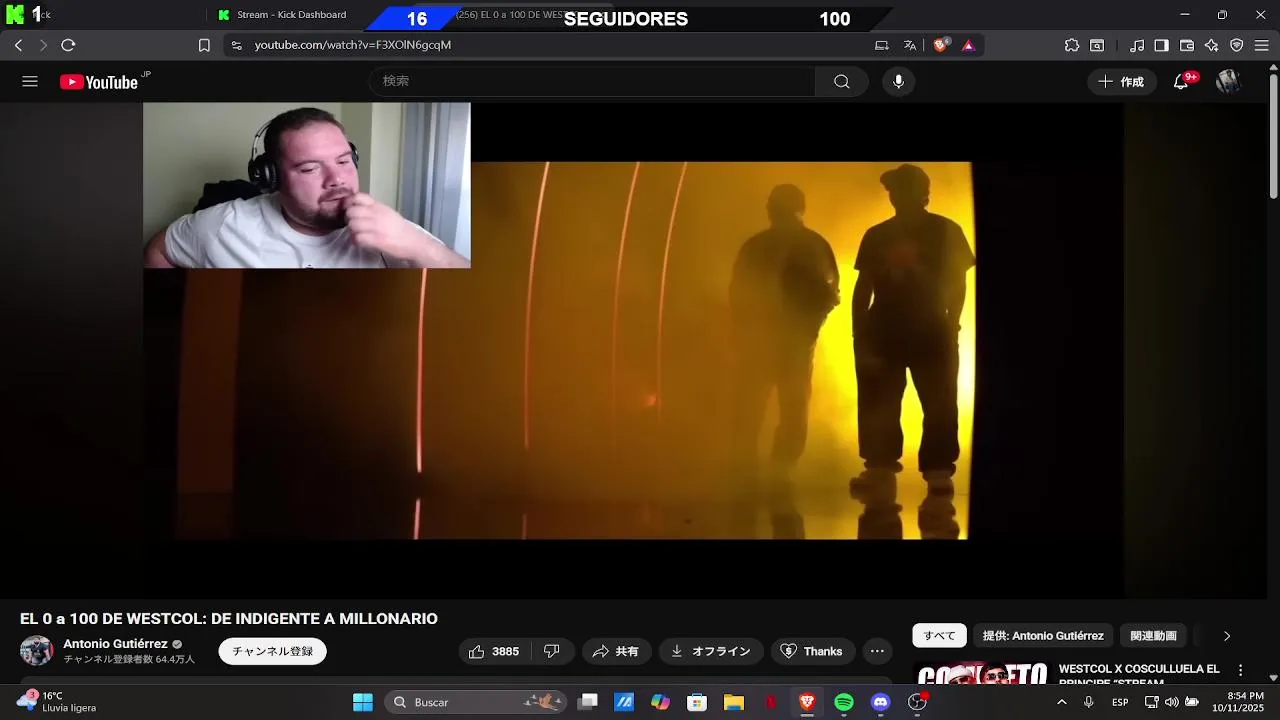
Task: Open Brave Rewards triangle icon
Action: pos(968,45)
